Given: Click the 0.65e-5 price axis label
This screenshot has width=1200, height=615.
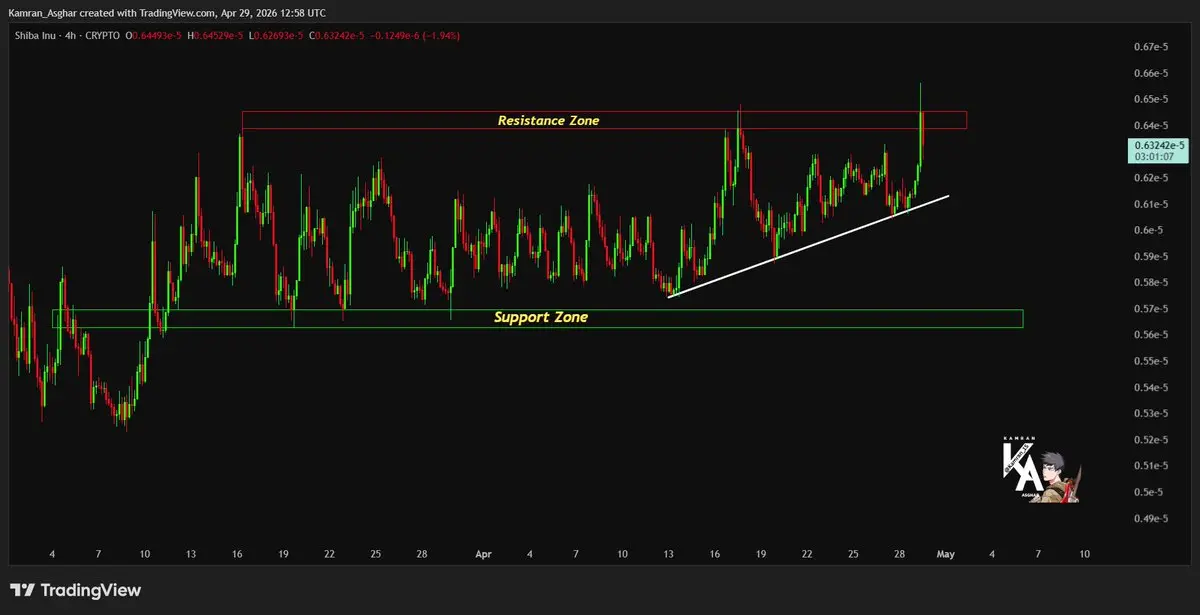Looking at the screenshot, I should (1153, 99).
